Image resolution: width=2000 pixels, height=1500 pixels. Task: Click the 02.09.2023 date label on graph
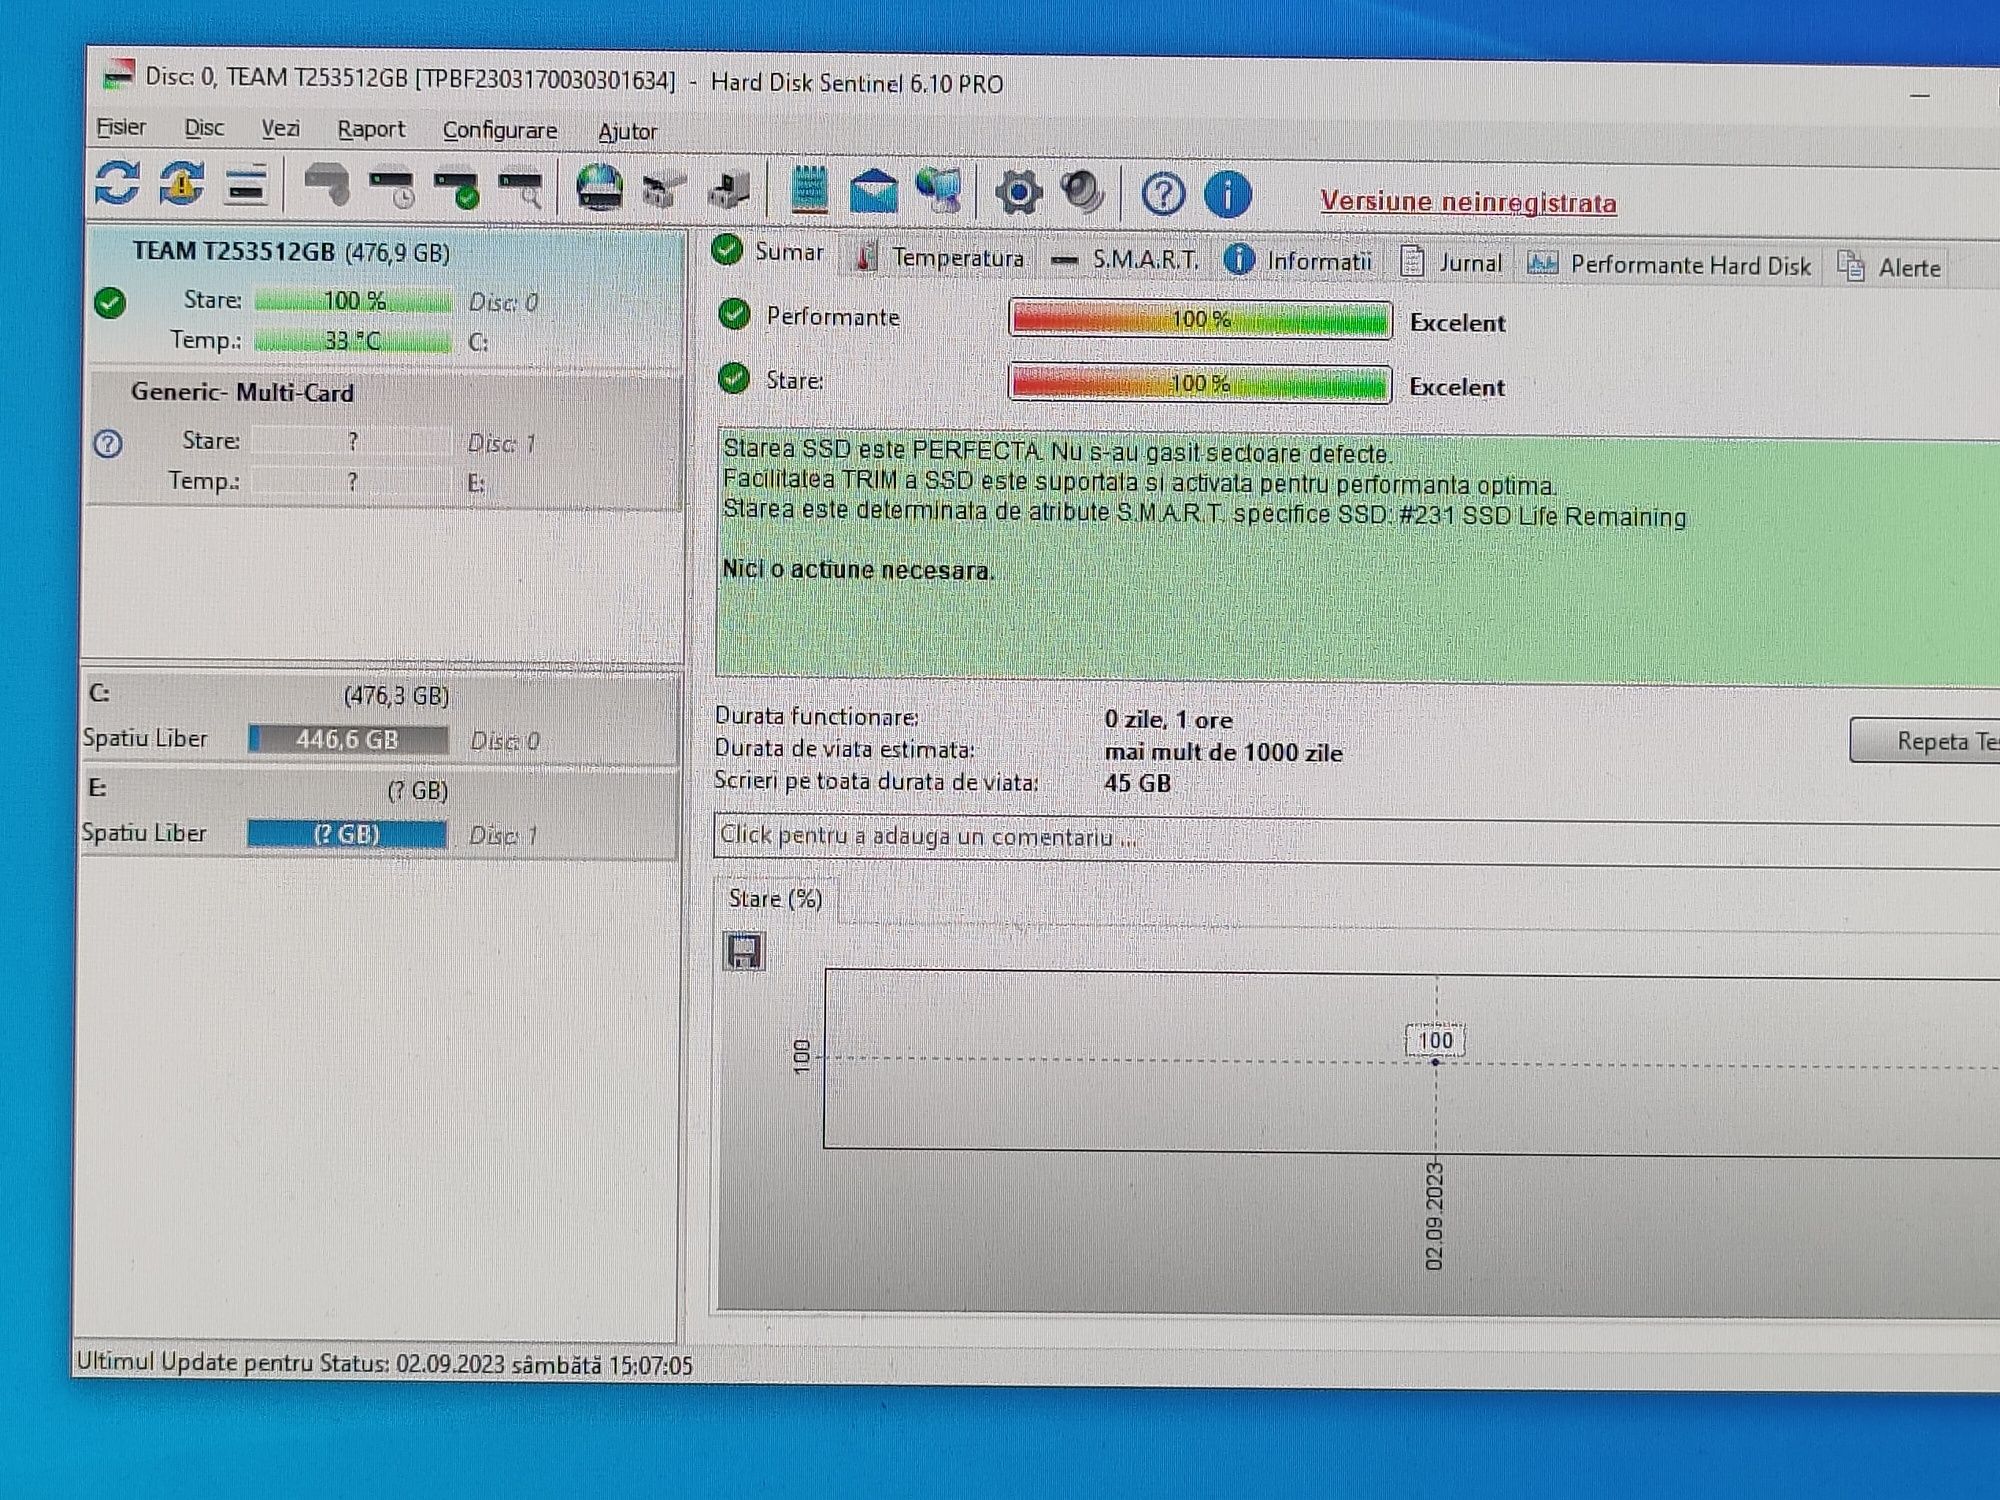(1434, 1216)
